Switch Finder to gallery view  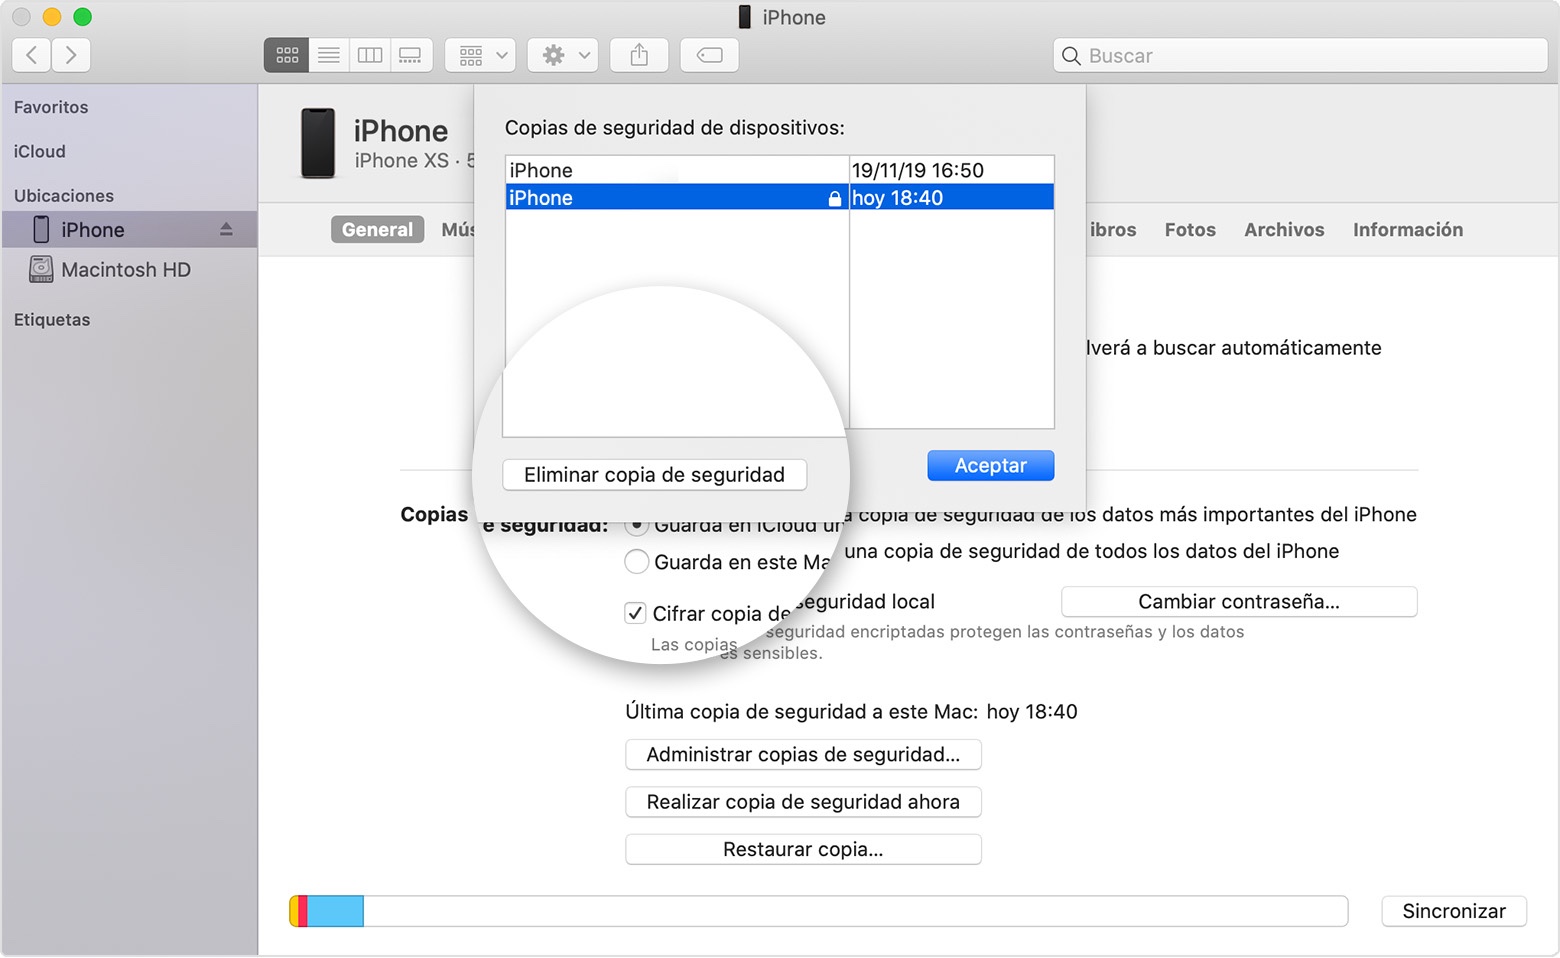pyautogui.click(x=411, y=55)
